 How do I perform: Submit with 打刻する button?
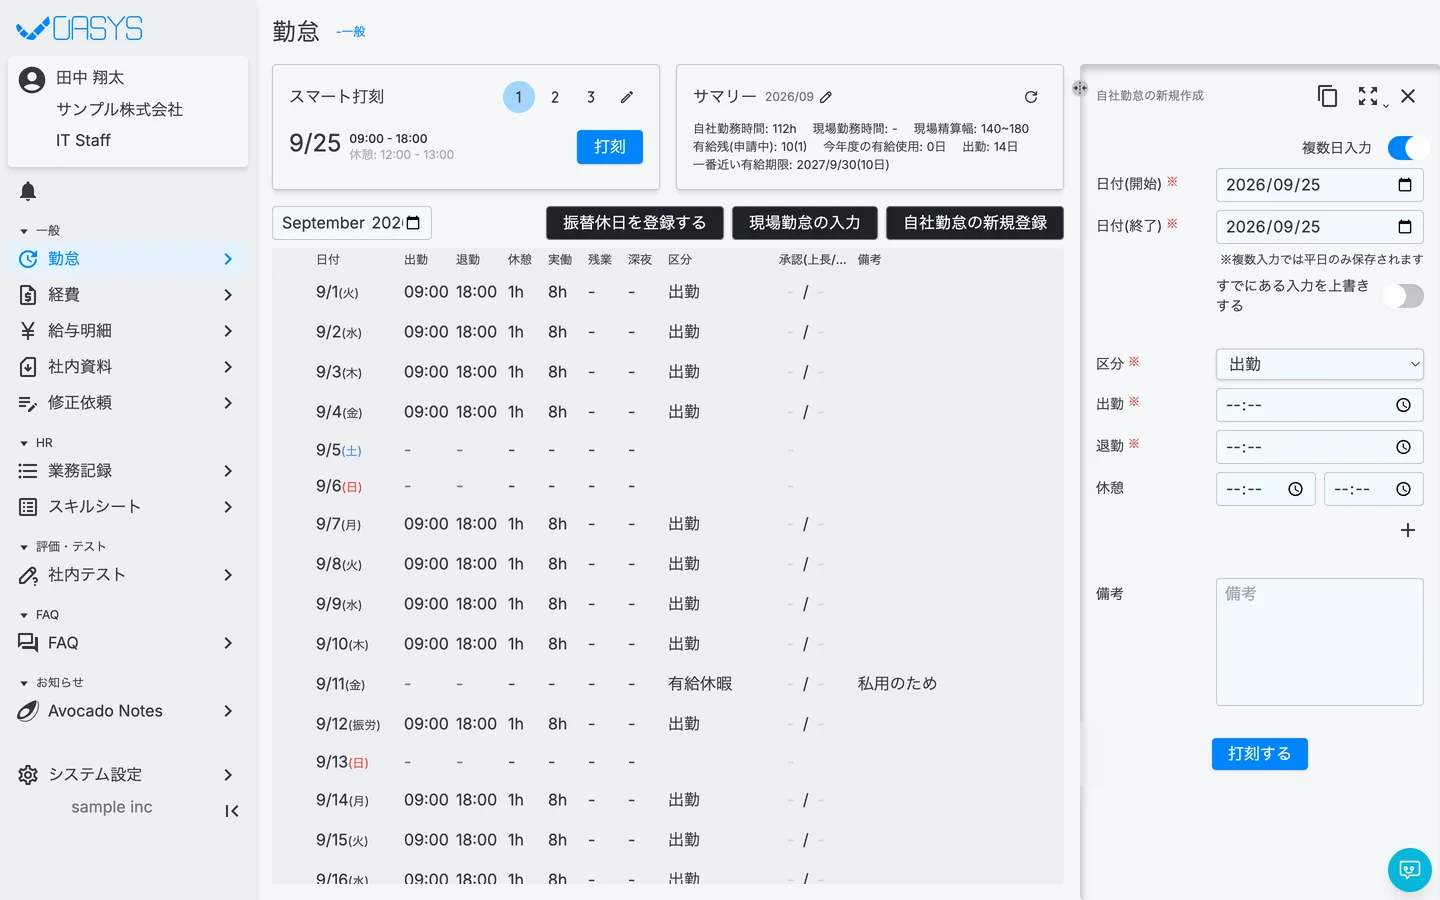click(1260, 754)
